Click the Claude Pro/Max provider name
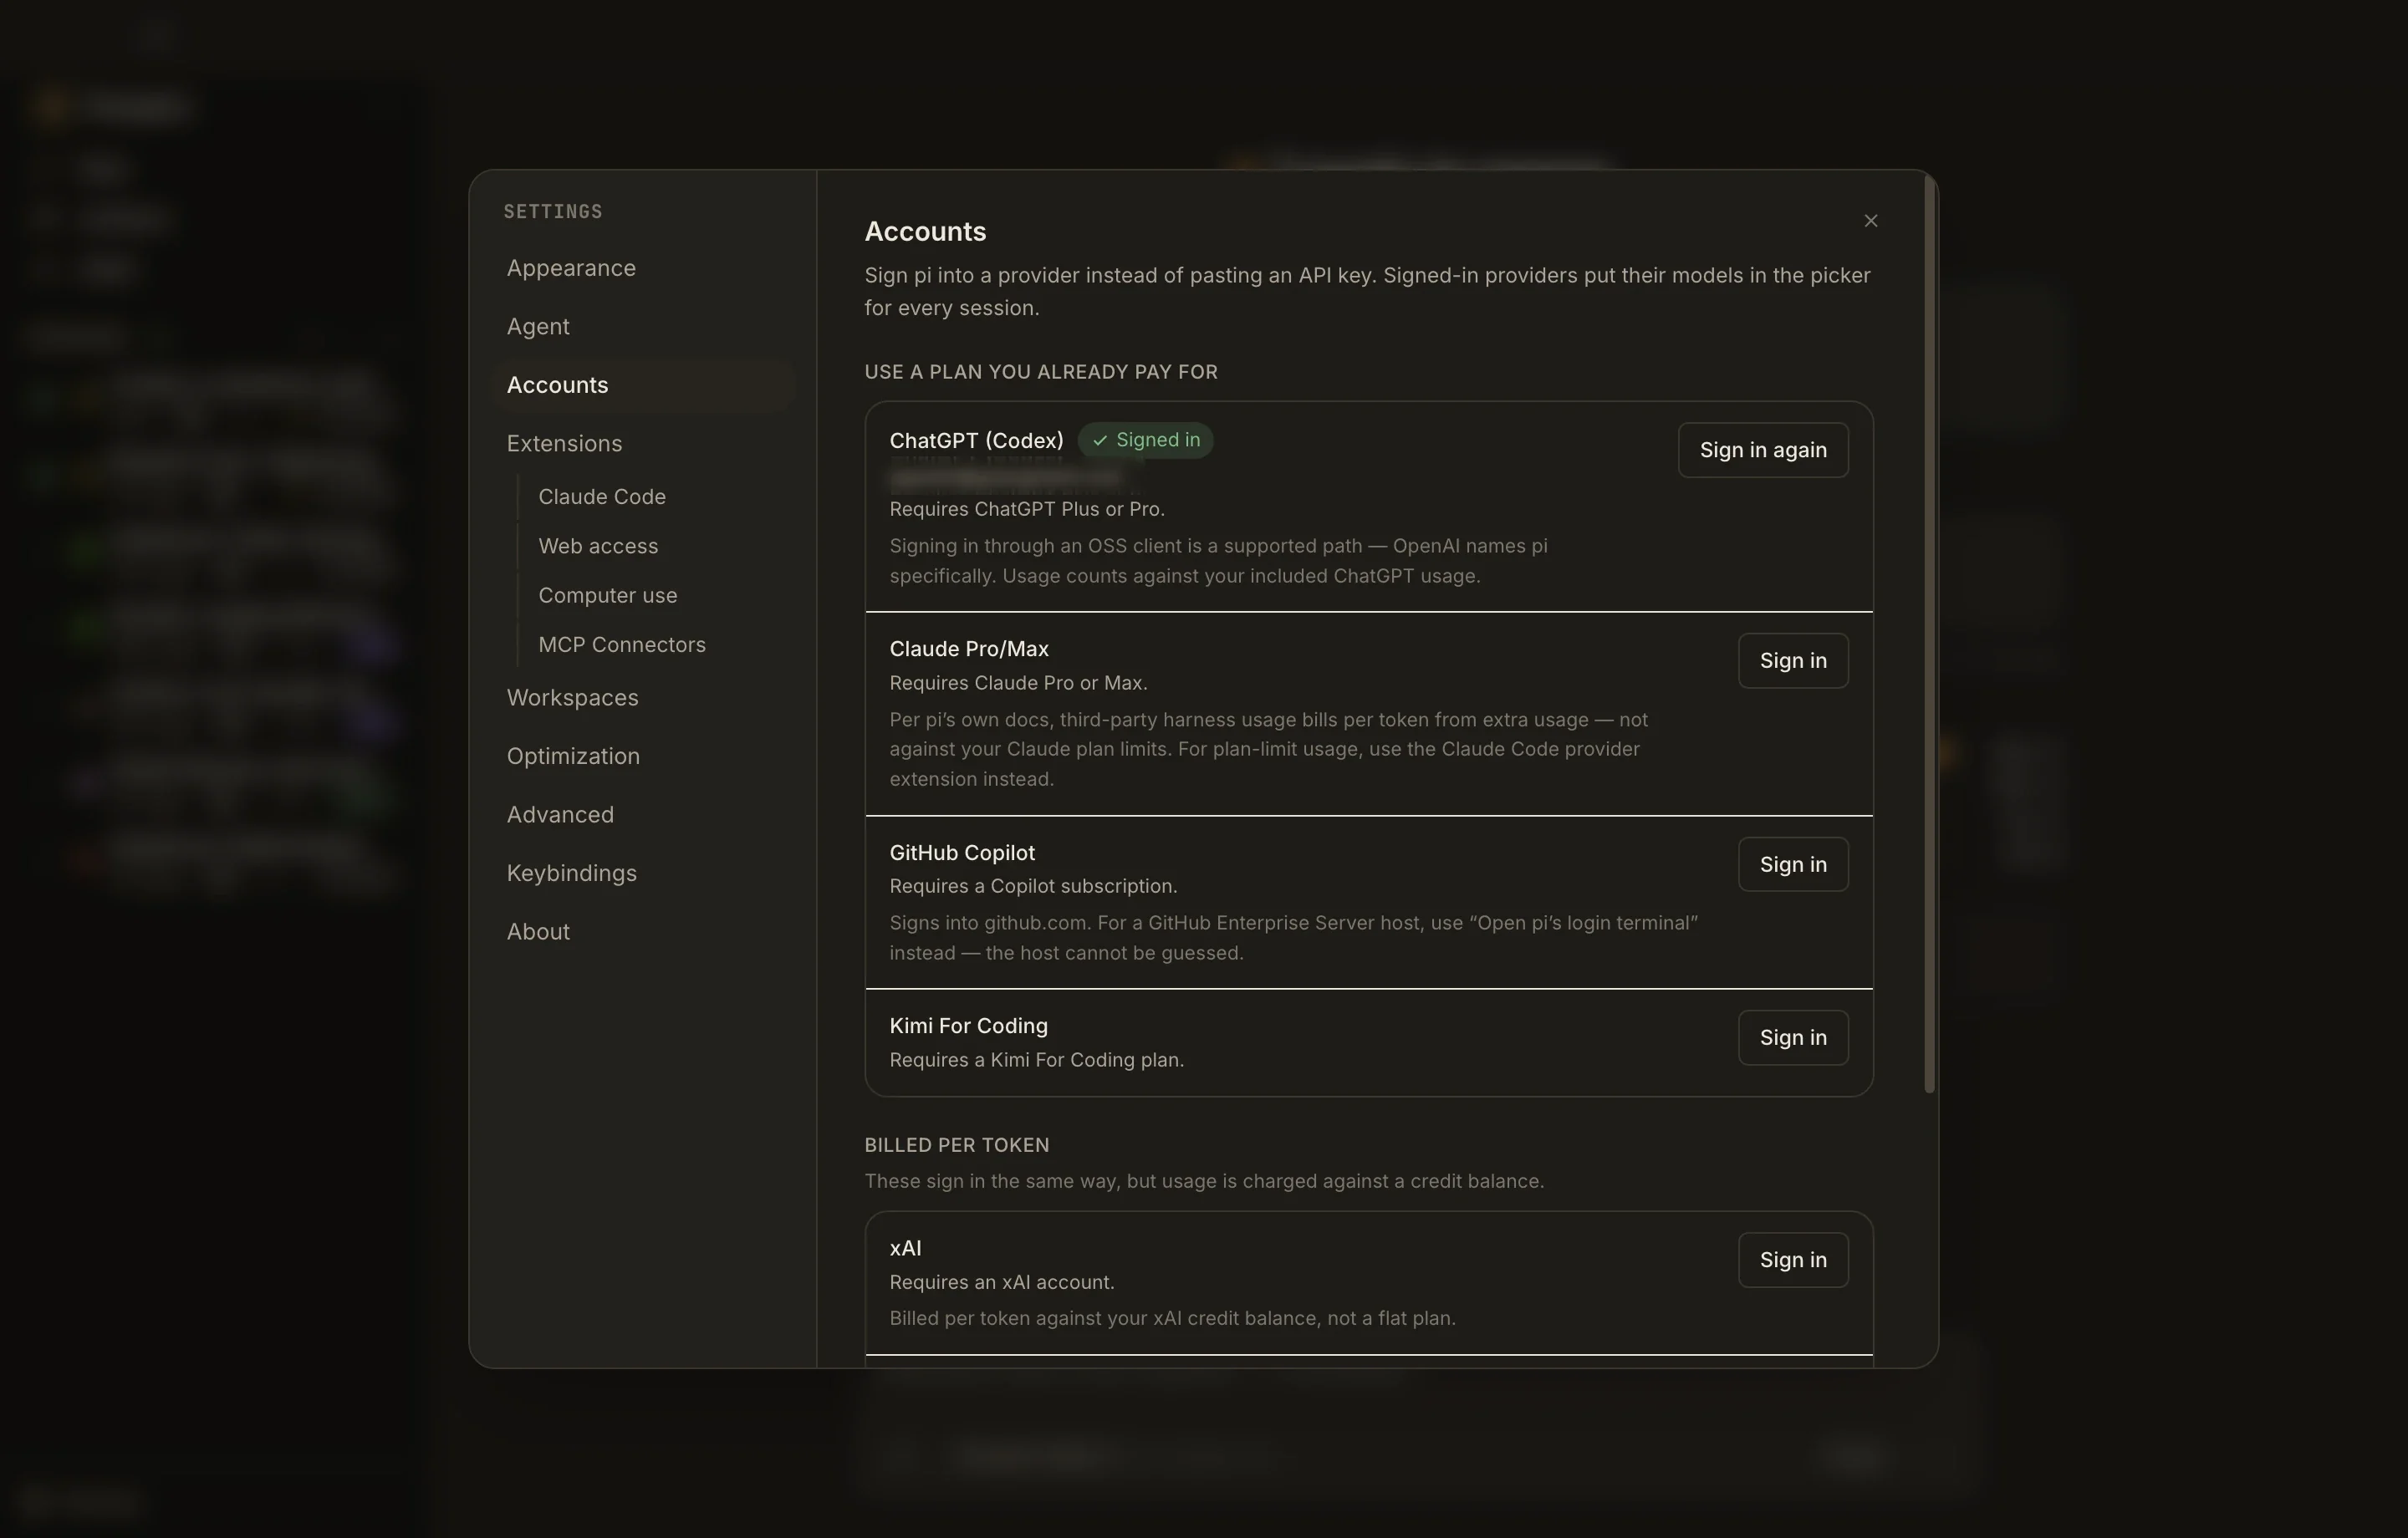 969,649
